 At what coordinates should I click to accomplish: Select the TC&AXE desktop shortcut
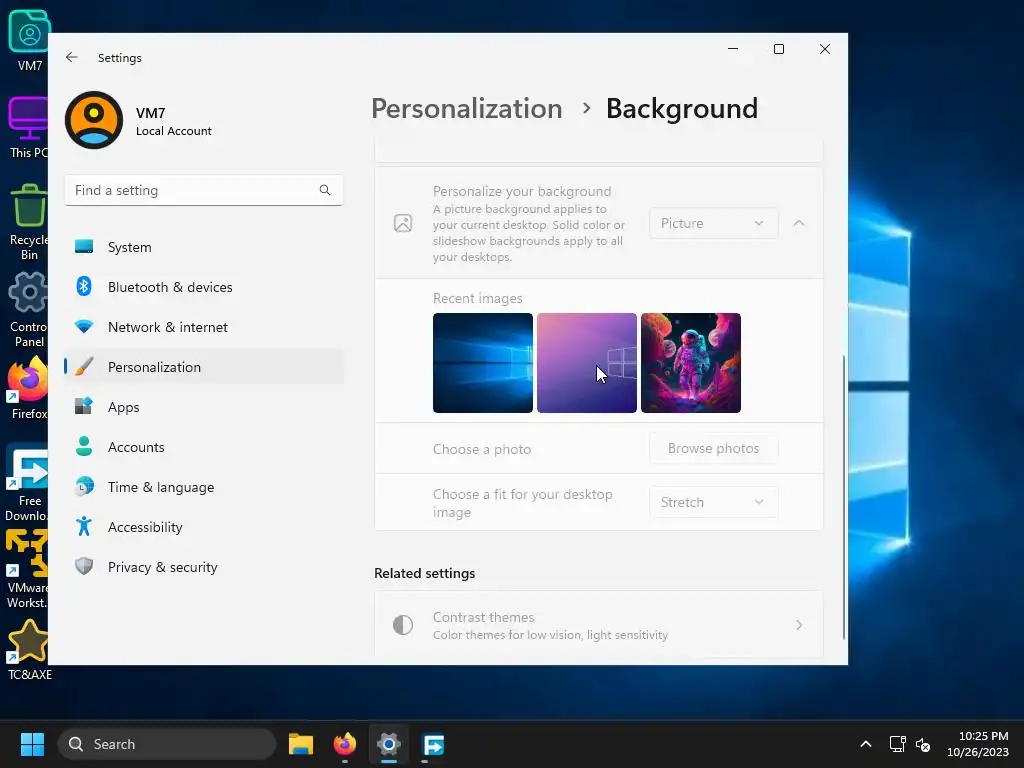pyautogui.click(x=29, y=649)
